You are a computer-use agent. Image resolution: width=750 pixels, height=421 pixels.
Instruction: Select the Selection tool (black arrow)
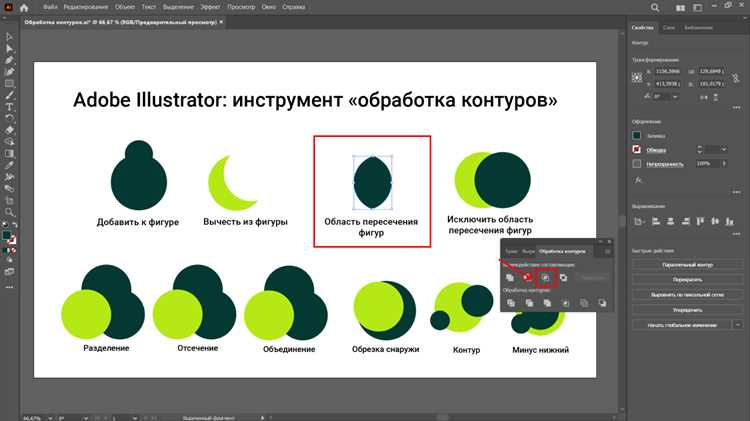(x=9, y=37)
